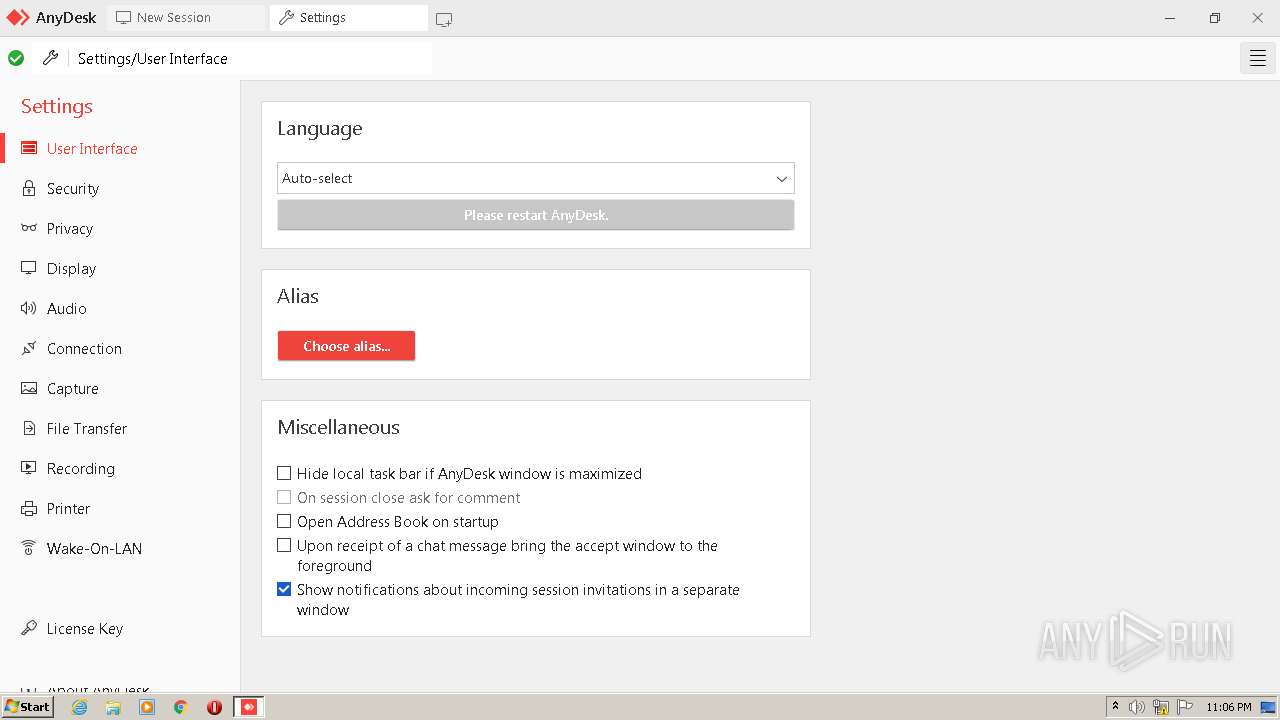Click the green connection status checkmark icon
This screenshot has height=720, width=1280.
click(x=16, y=58)
